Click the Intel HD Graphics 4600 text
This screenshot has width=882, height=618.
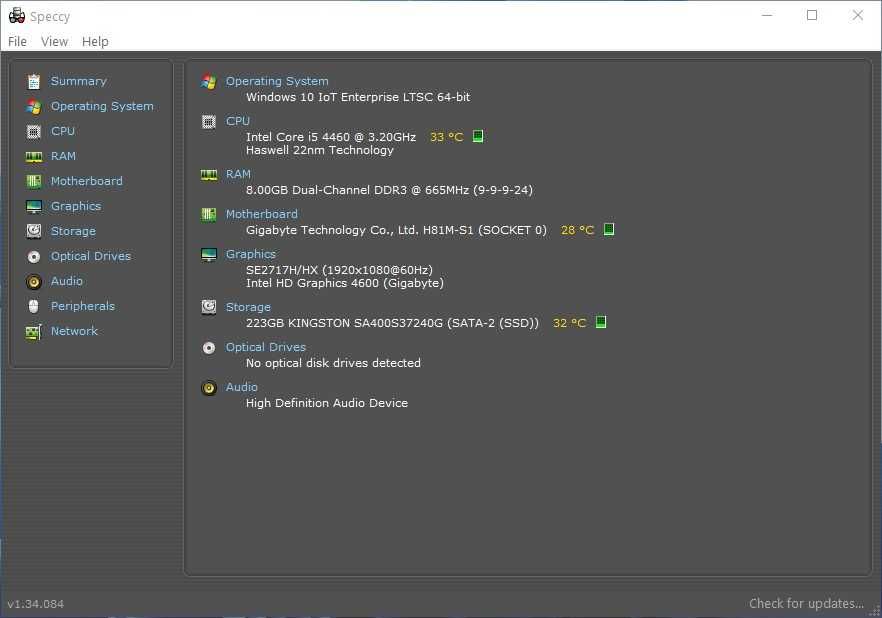coord(345,283)
